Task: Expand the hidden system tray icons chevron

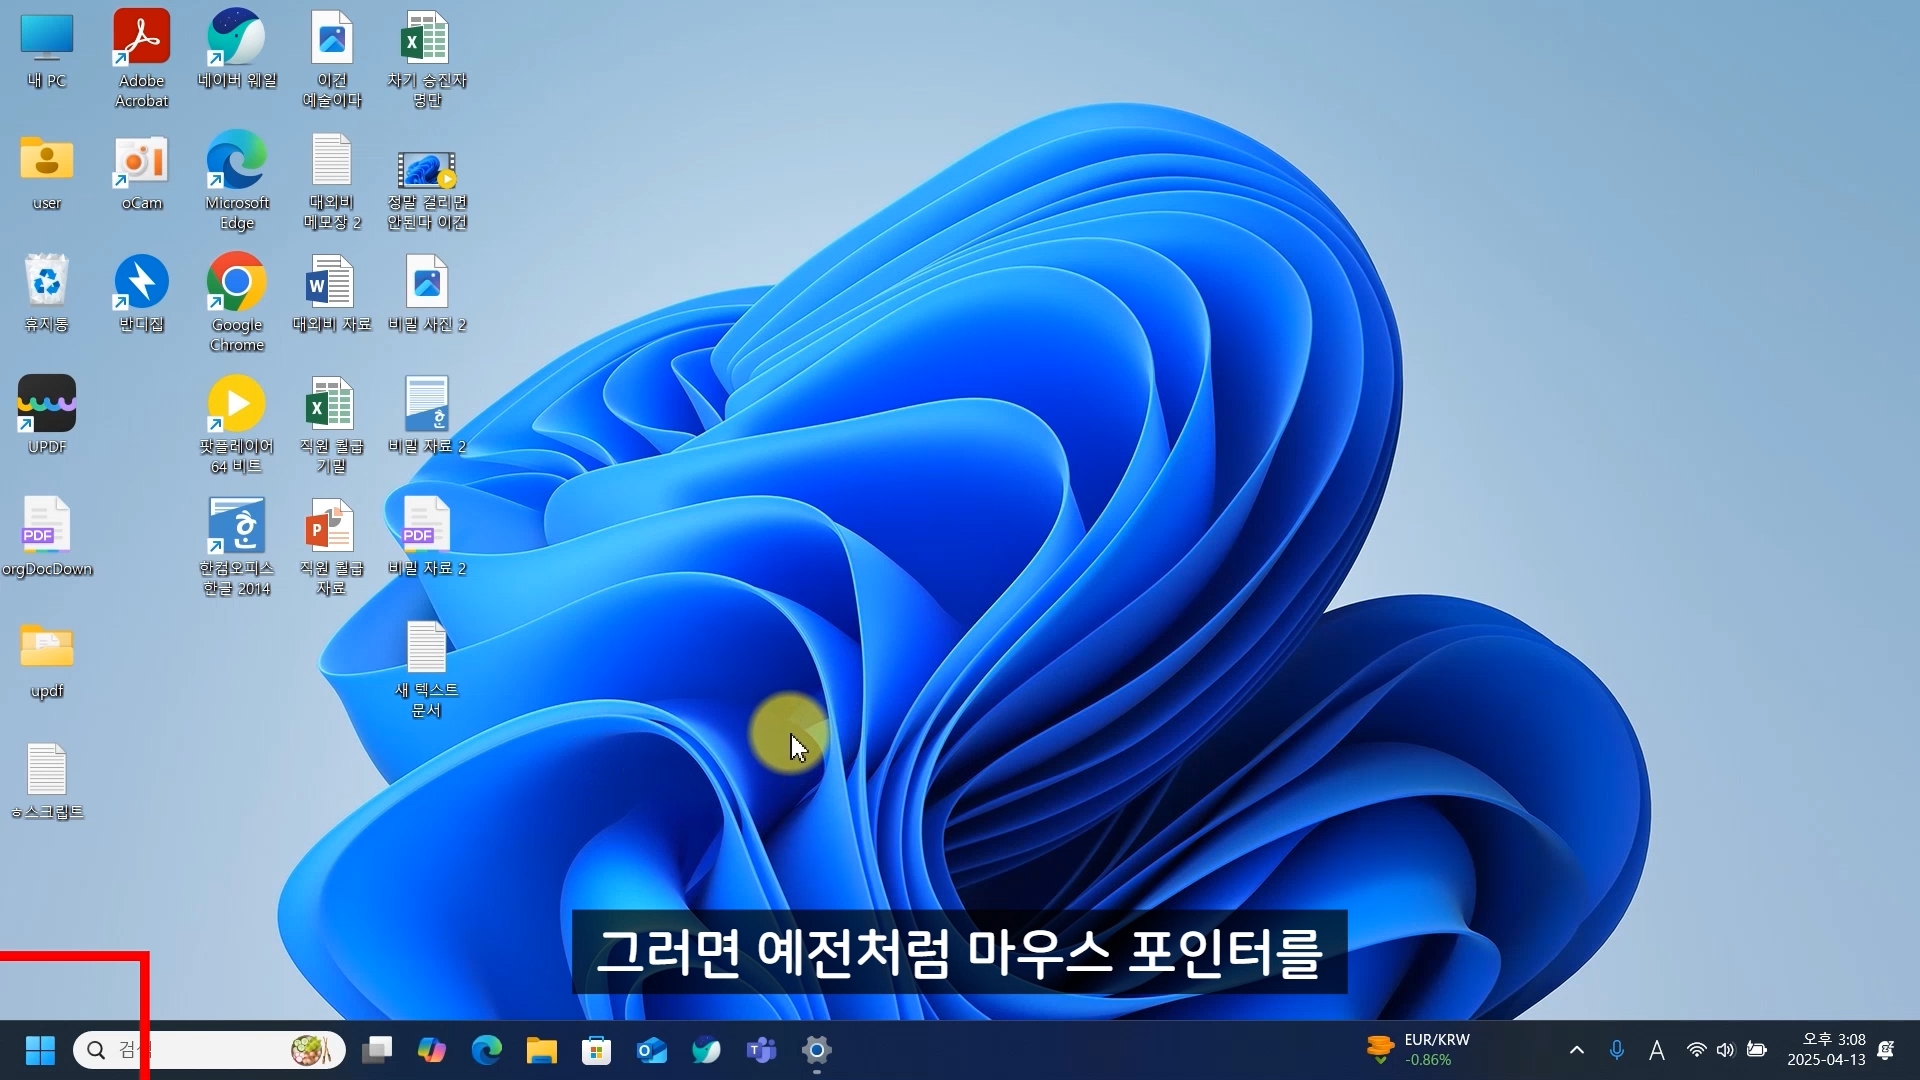Action: (x=1577, y=1050)
